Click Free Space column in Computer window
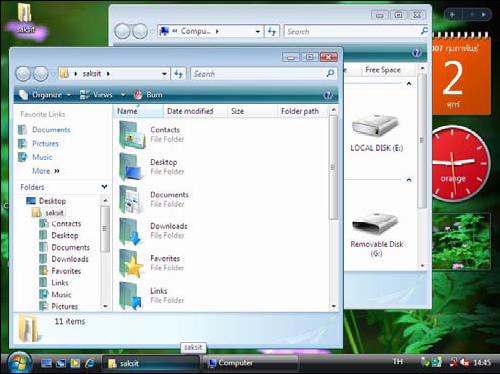This screenshot has width=500, height=374. pos(383,70)
